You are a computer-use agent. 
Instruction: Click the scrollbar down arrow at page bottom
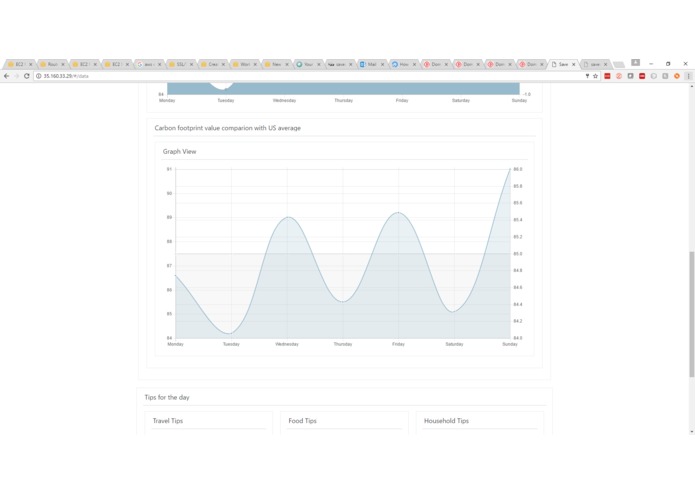tap(691, 431)
